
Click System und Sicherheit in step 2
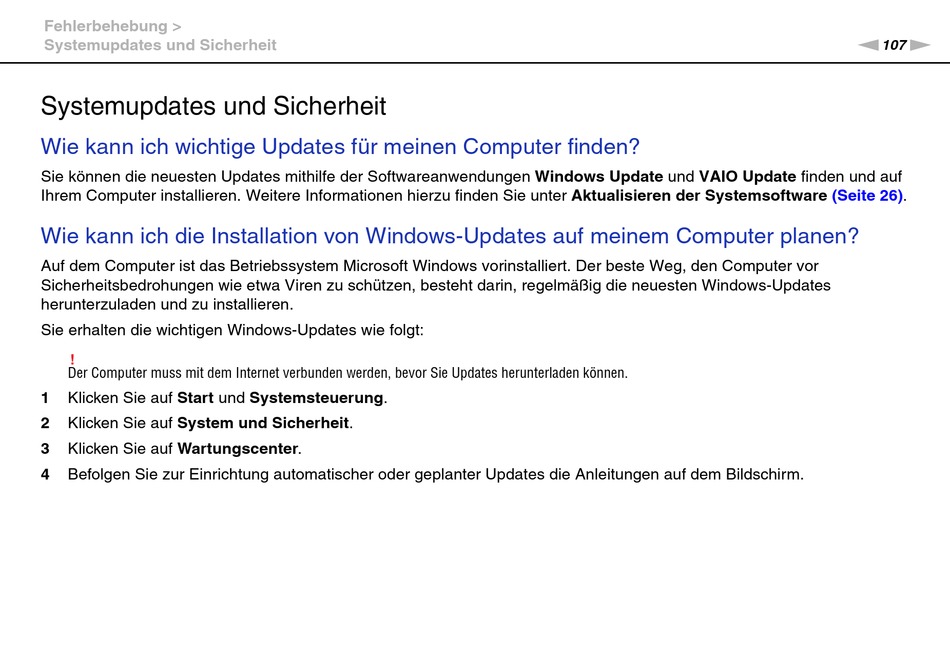263,423
